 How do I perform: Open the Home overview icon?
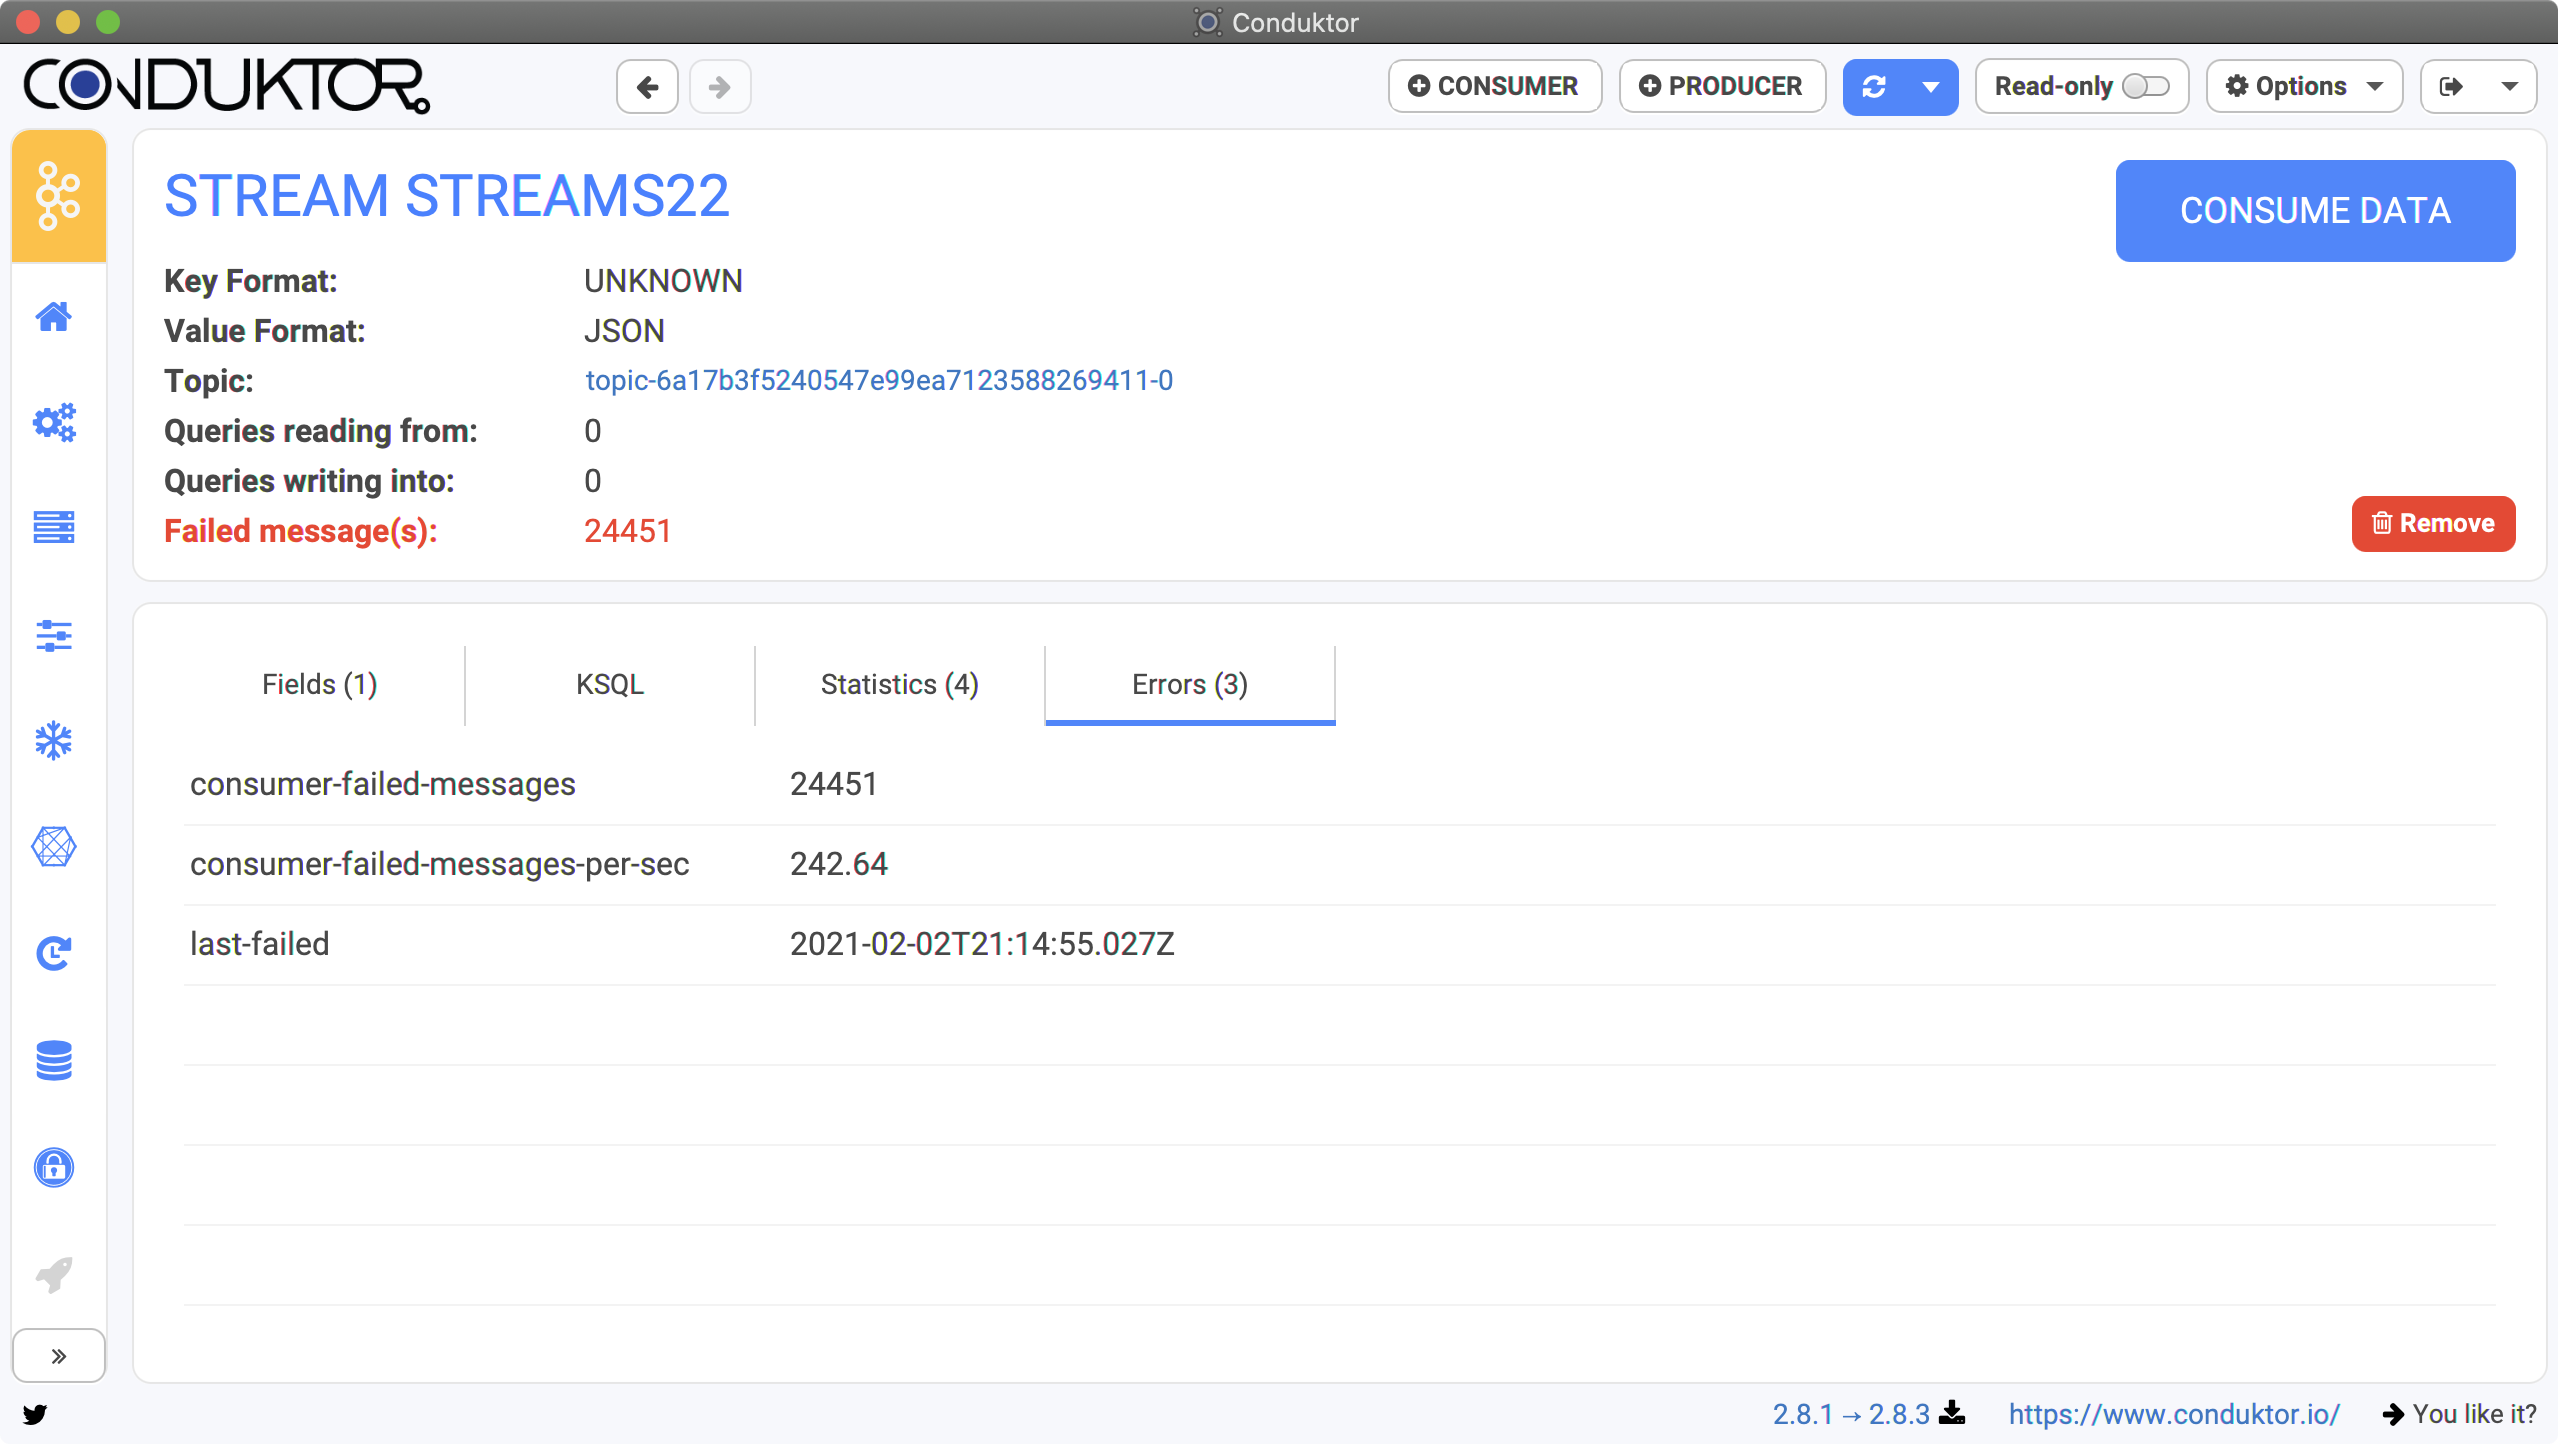54,317
